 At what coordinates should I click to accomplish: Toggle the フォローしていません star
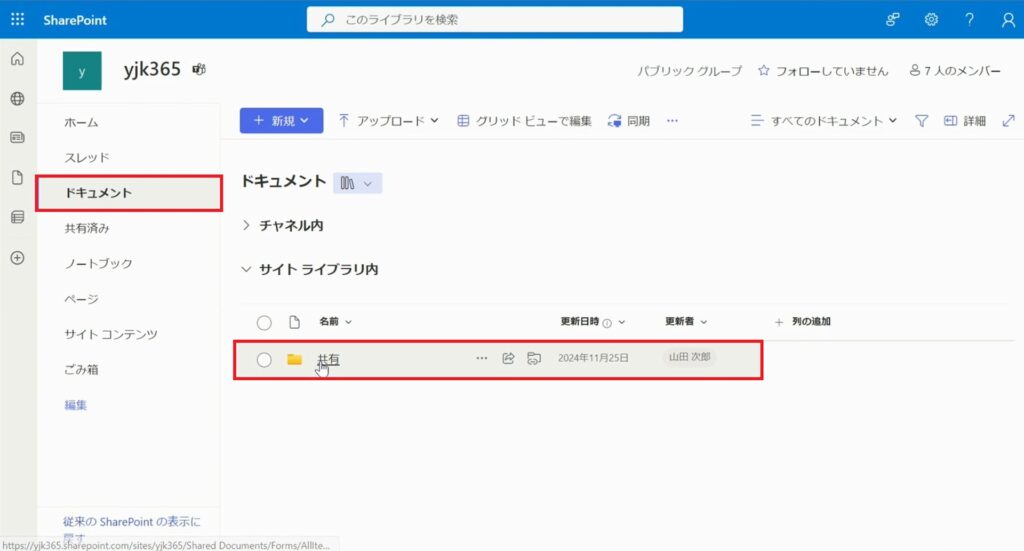click(764, 71)
